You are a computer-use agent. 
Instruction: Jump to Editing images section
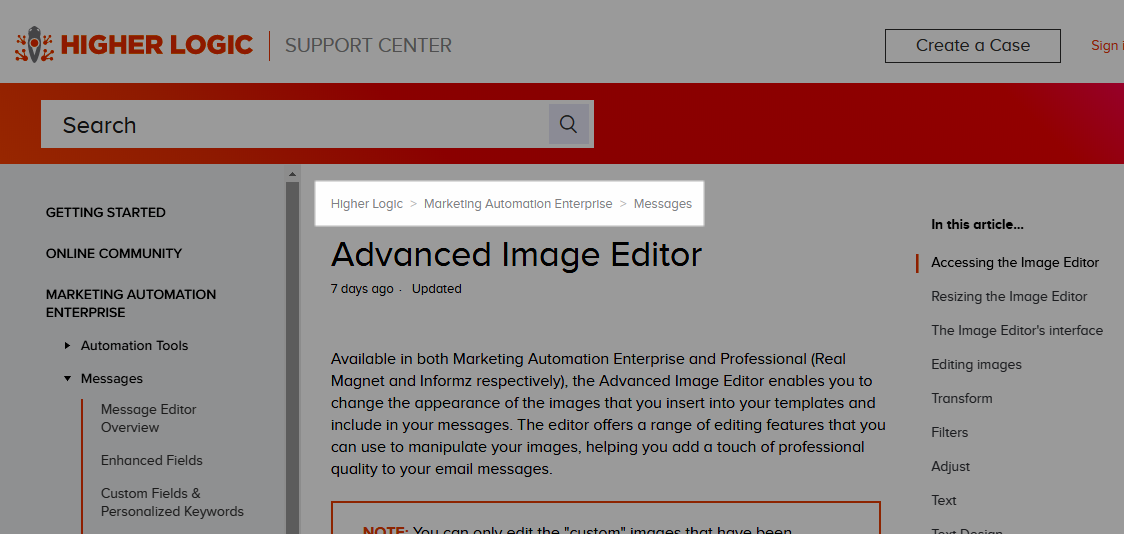point(976,365)
